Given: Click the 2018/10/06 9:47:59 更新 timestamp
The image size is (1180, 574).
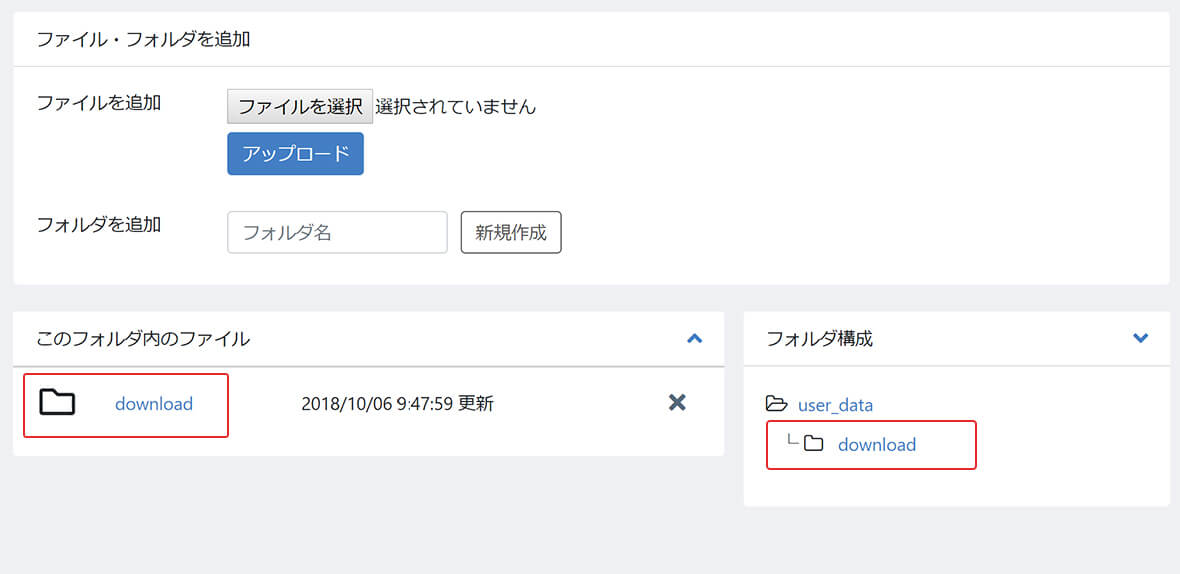Looking at the screenshot, I should point(397,404).
